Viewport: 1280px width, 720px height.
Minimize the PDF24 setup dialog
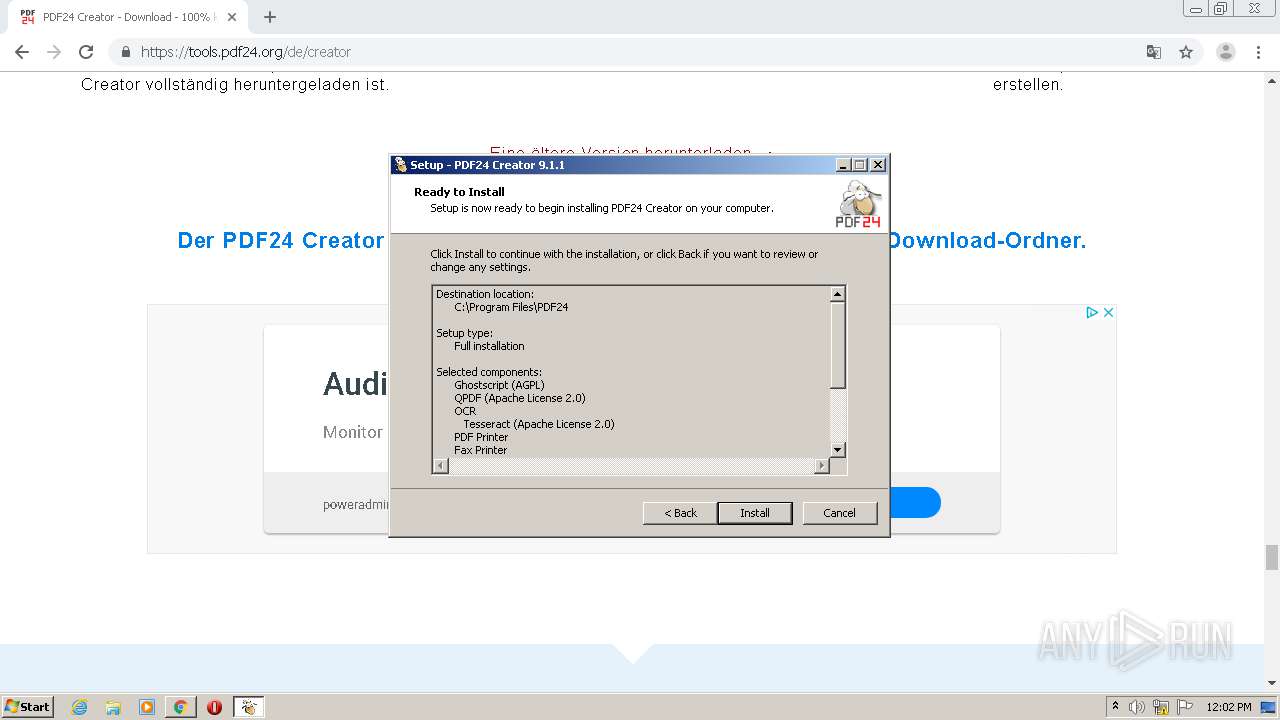coord(843,165)
